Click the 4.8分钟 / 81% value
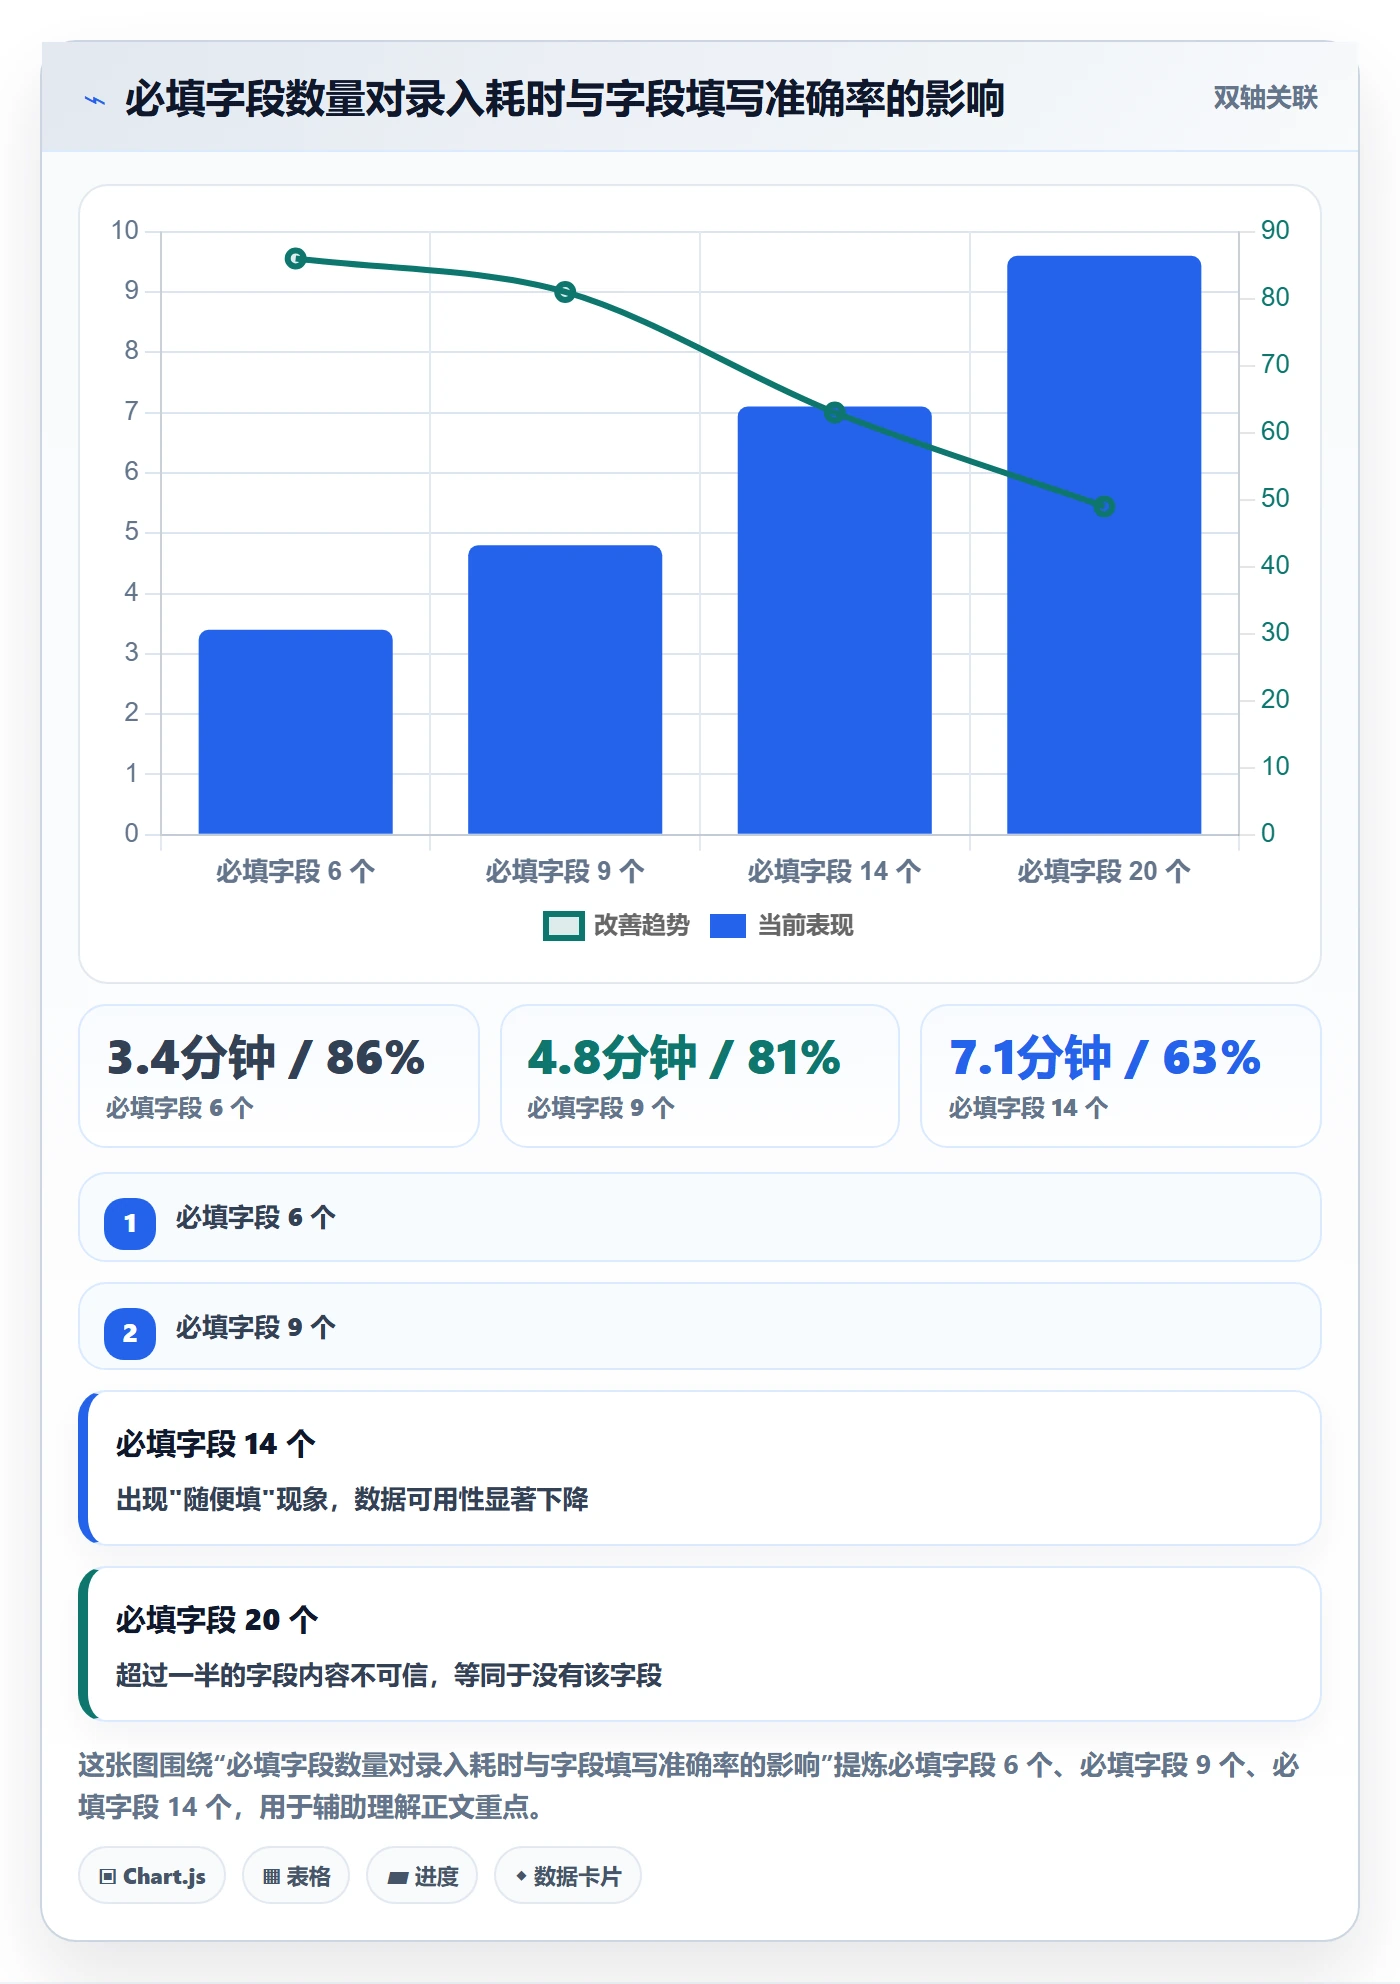 pyautogui.click(x=684, y=1058)
